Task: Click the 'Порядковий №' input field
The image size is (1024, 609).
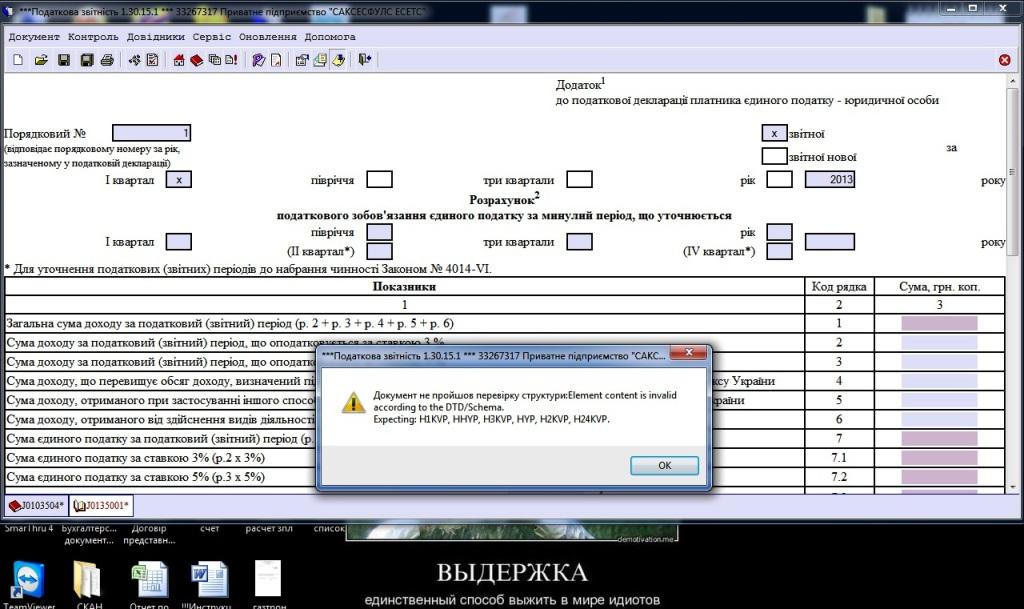Action: click(x=151, y=133)
